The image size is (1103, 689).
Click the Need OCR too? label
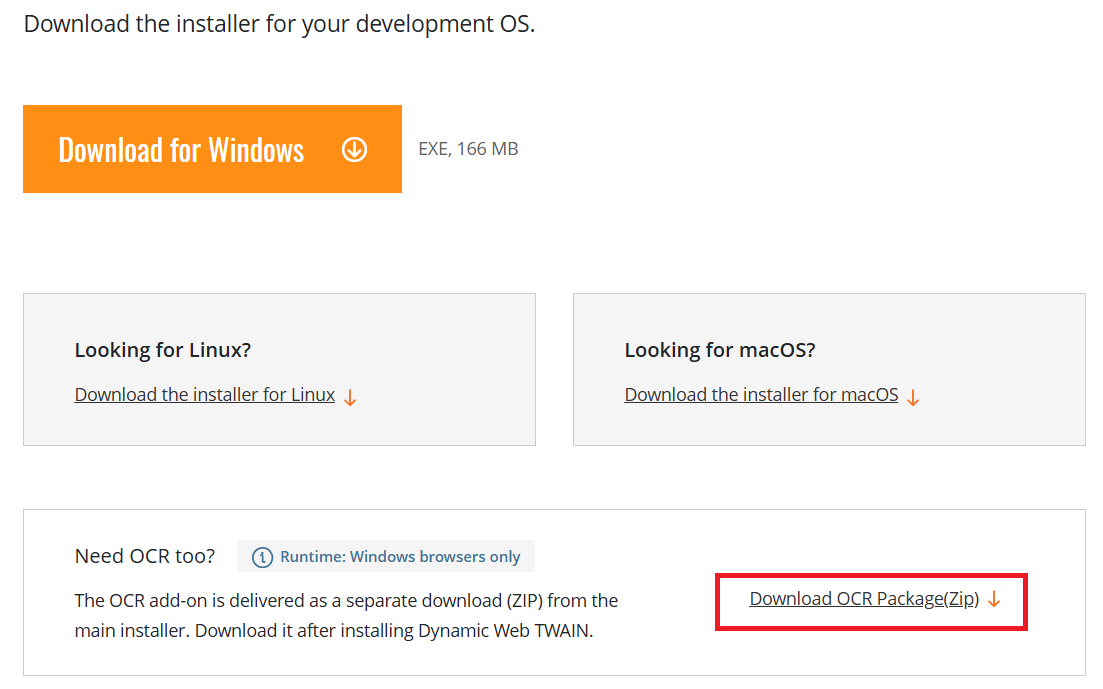[145, 556]
